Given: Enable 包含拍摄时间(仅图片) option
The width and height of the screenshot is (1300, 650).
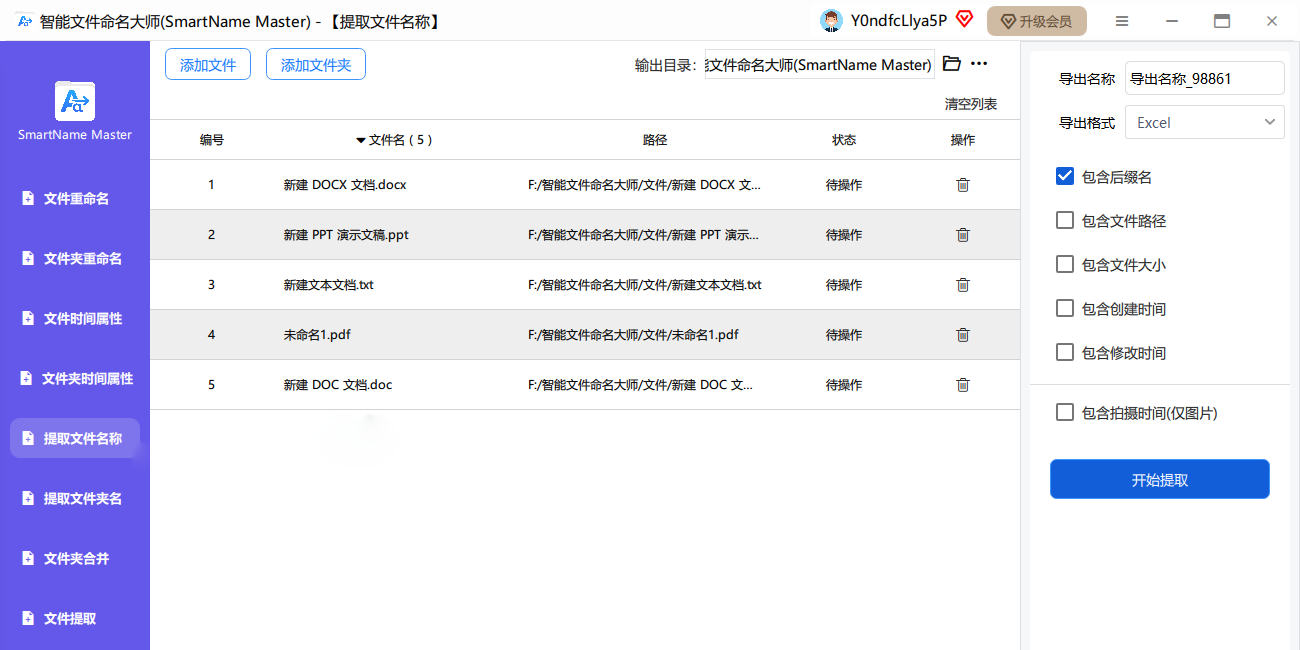Looking at the screenshot, I should coord(1065,413).
